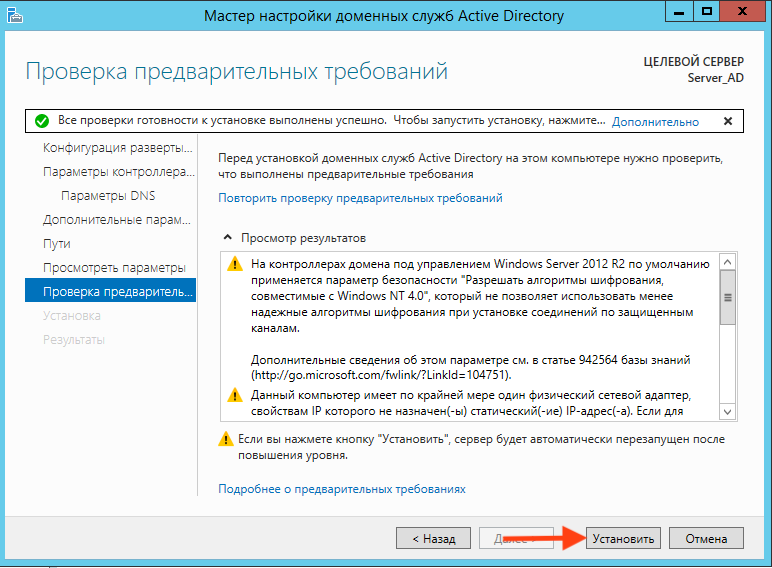Click the wizard icon in title bar
The width and height of the screenshot is (772, 568).
click(x=17, y=16)
